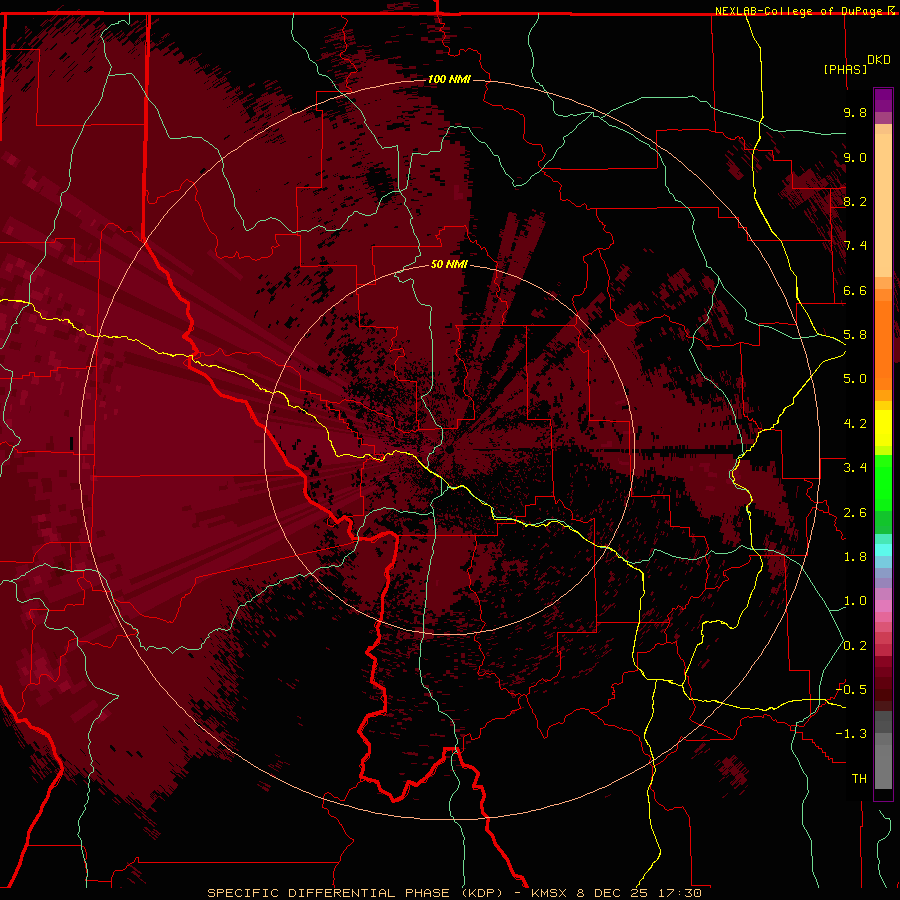Click the 3.4 value on the color scale
The width and height of the screenshot is (900, 900).
click(855, 468)
